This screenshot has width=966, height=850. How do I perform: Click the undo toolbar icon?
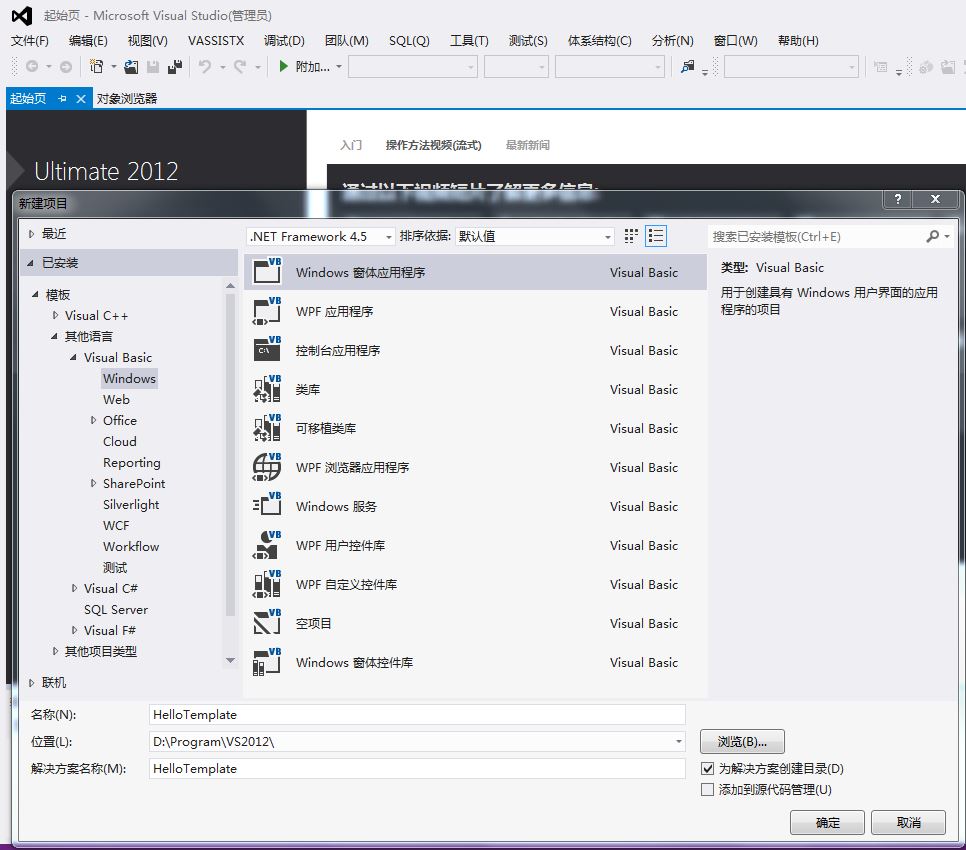click(x=205, y=67)
